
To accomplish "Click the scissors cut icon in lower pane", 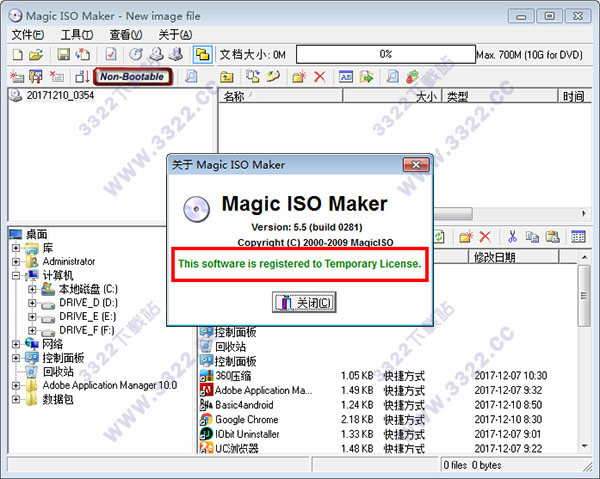I will [x=512, y=237].
